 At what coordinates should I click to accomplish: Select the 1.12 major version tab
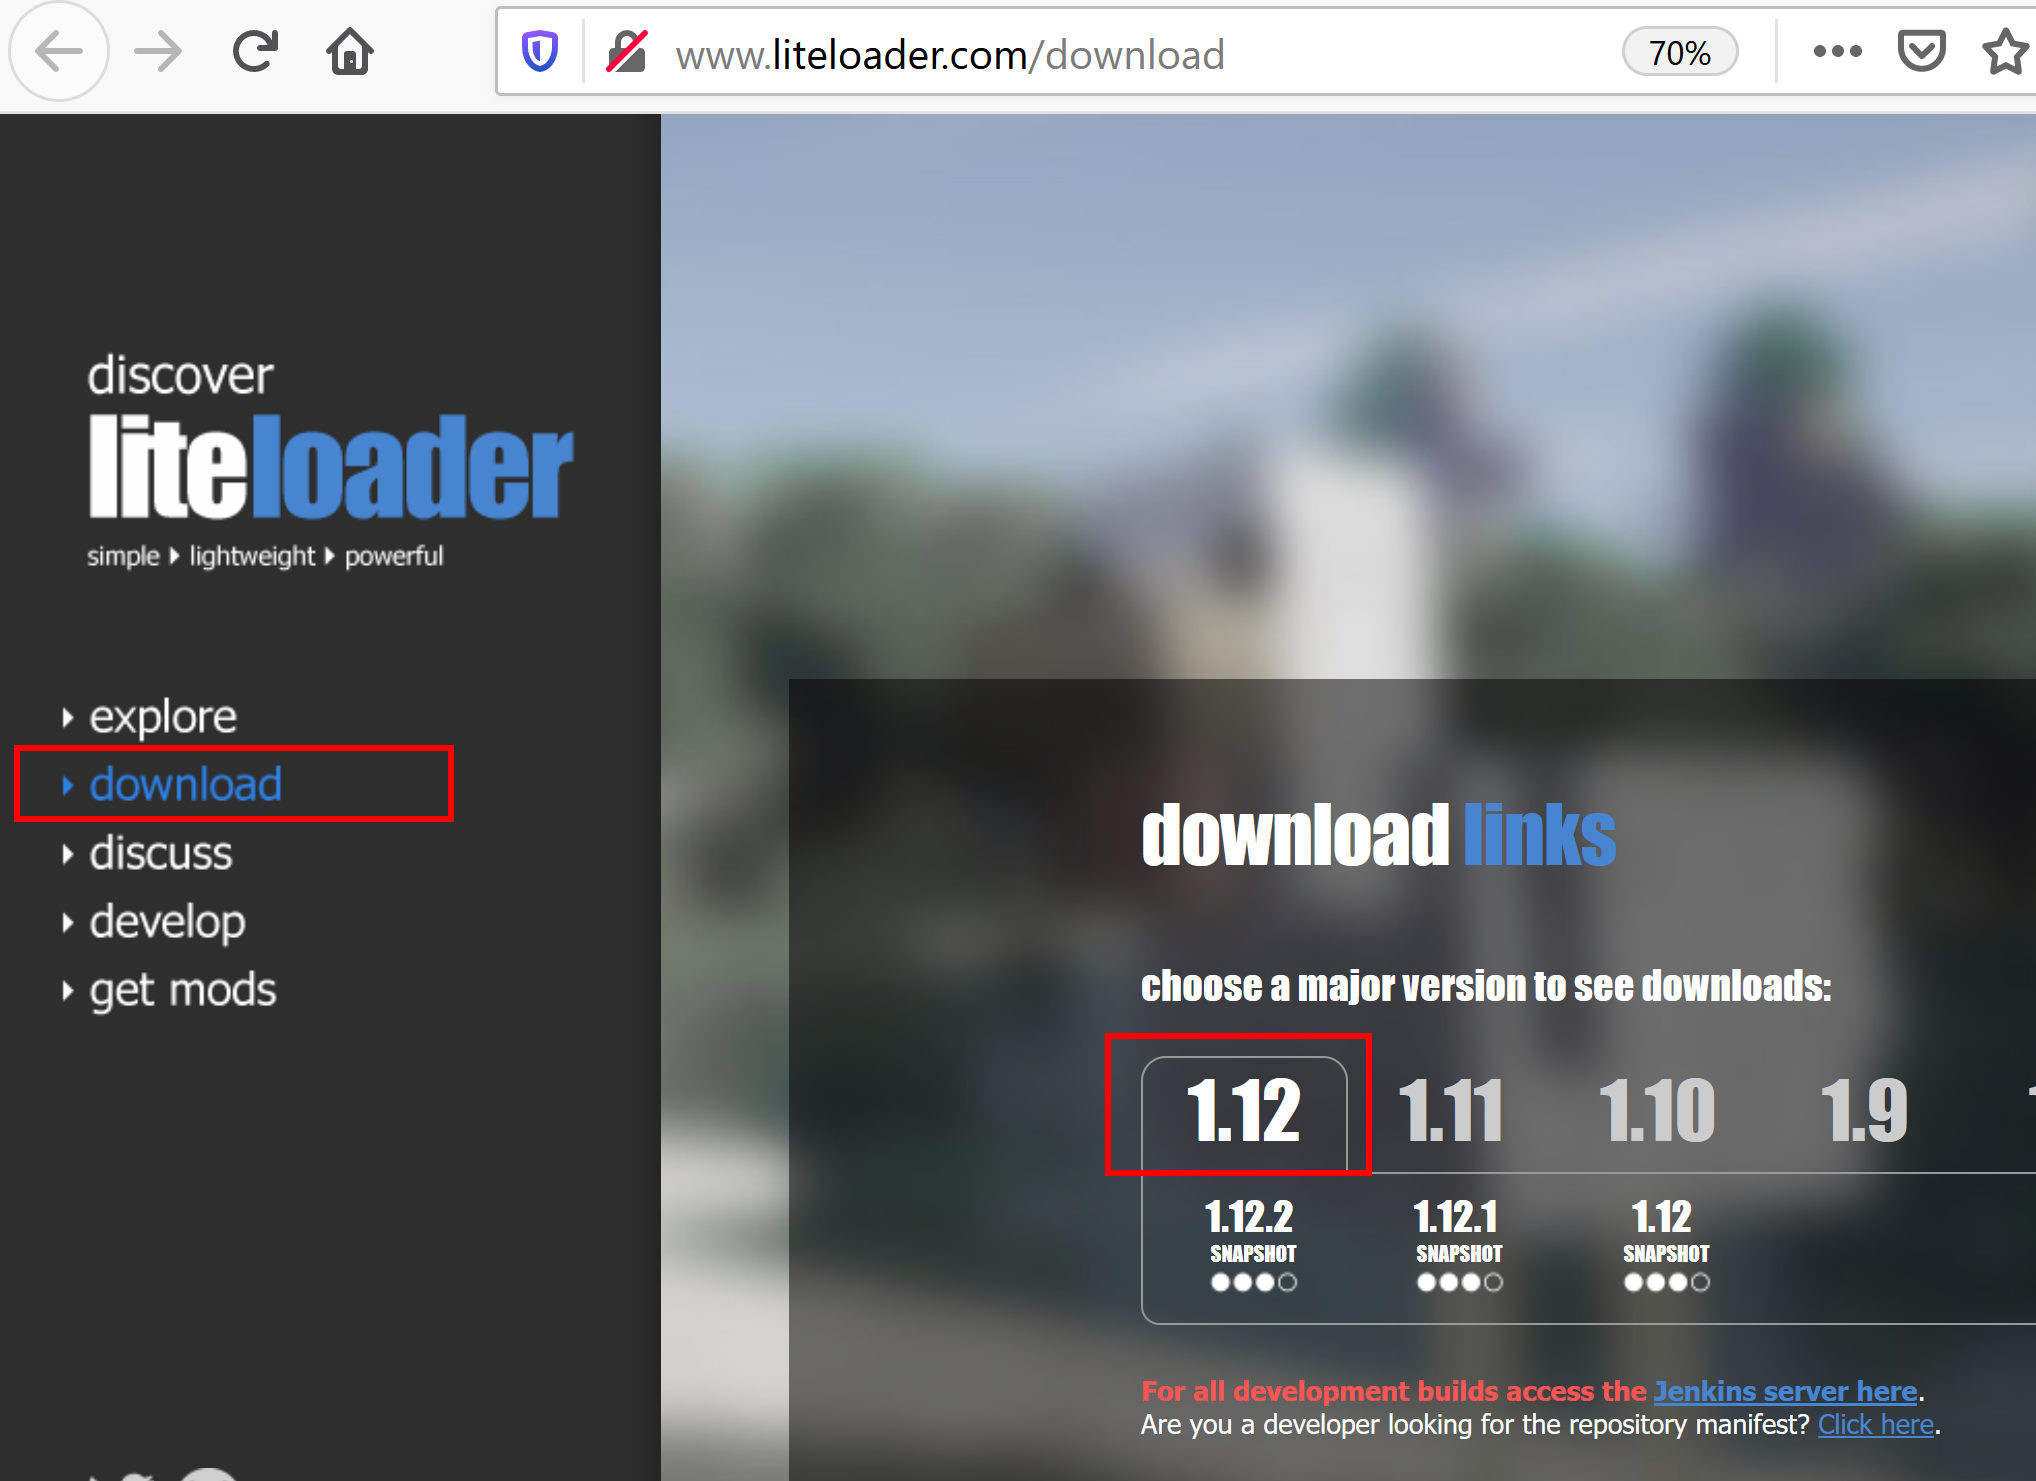tap(1243, 1110)
